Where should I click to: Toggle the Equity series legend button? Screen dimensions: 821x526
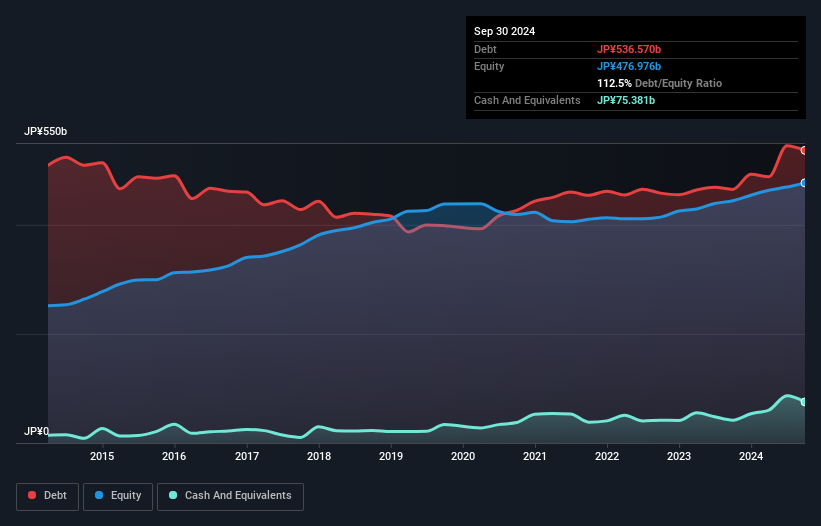118,496
